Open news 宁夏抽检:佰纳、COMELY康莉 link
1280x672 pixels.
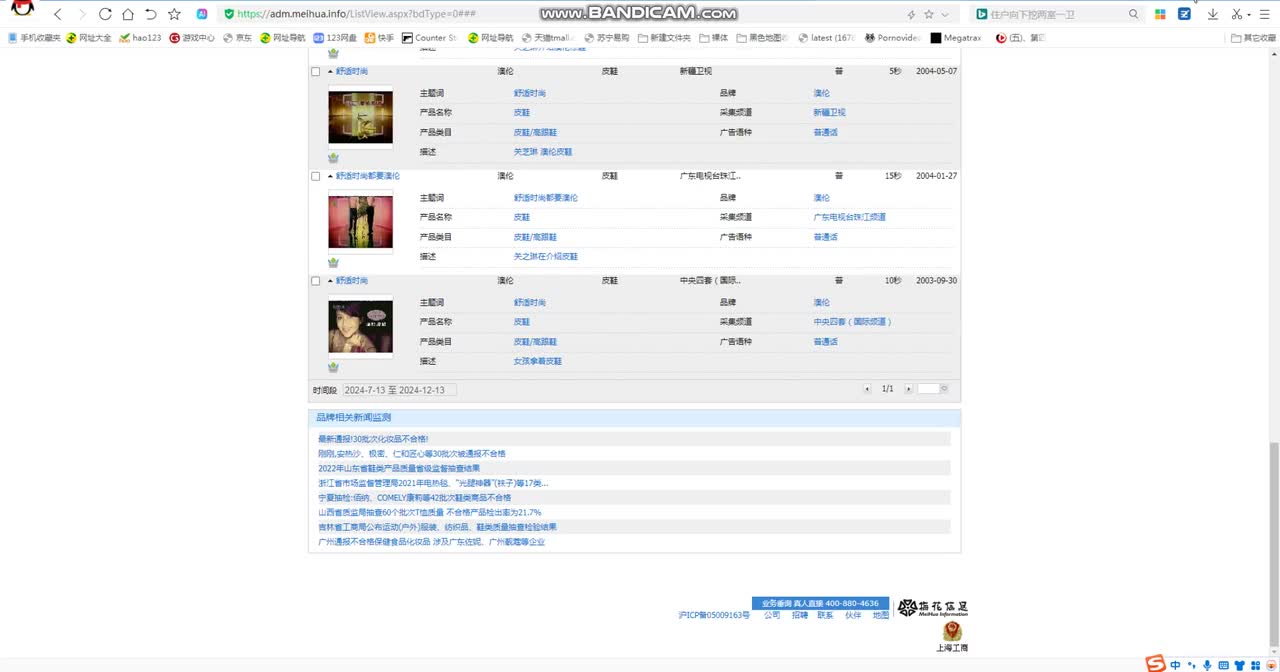[414, 497]
